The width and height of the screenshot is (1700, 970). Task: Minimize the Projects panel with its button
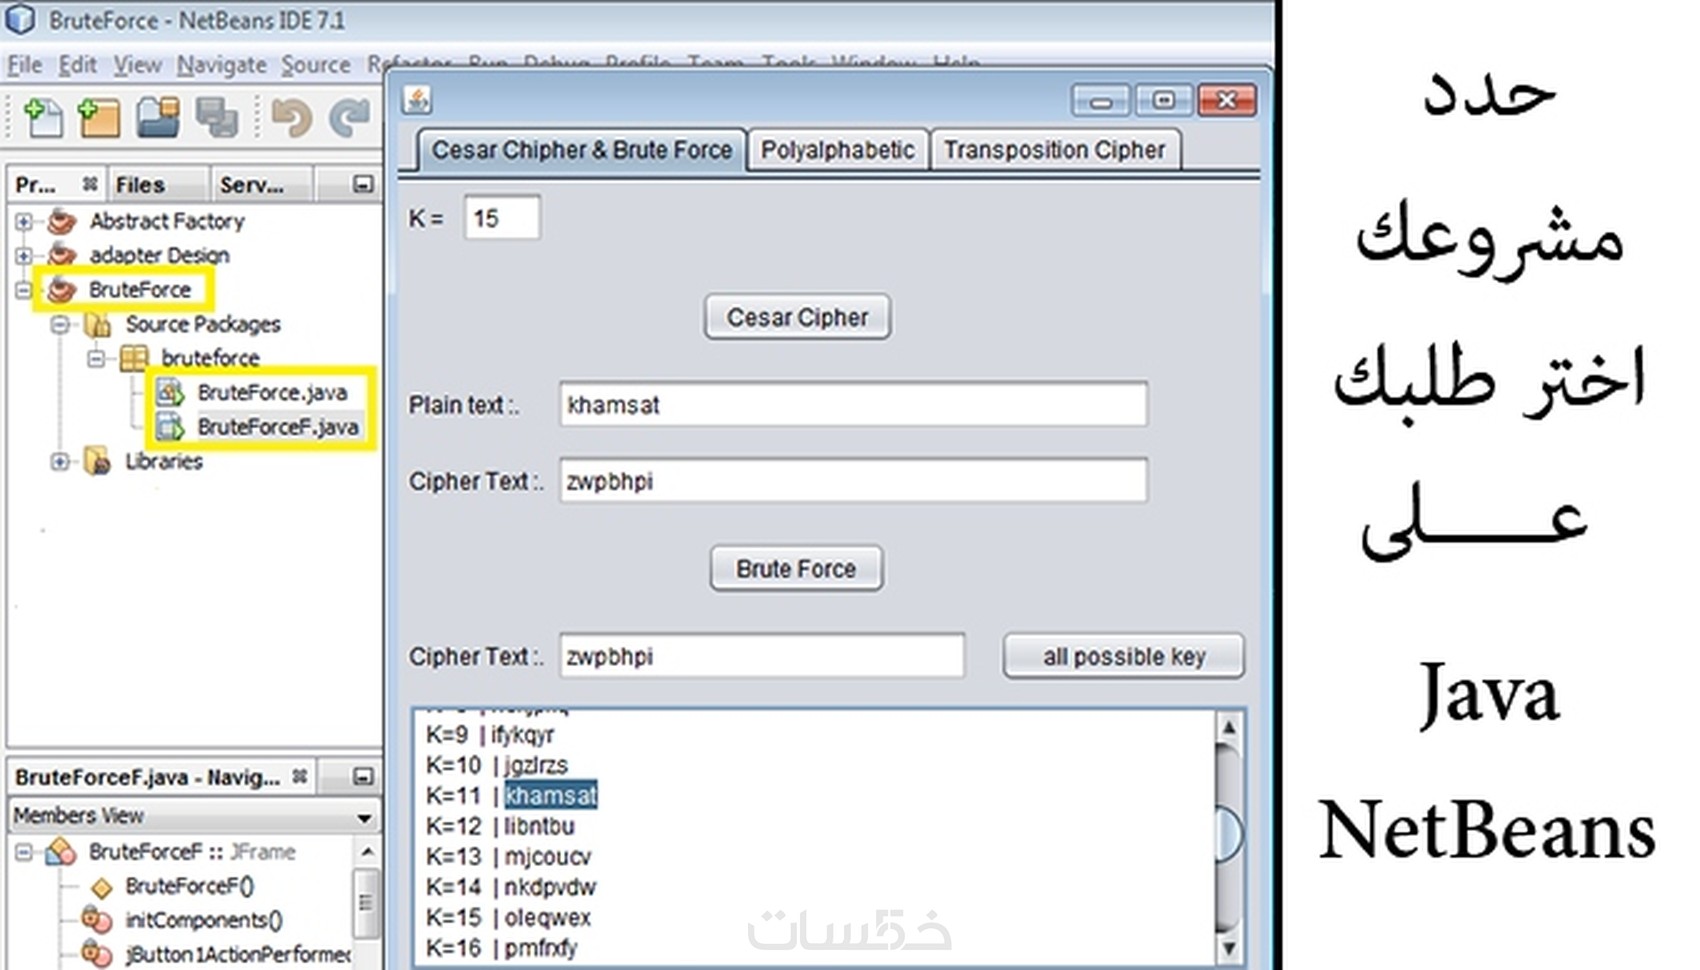[363, 184]
